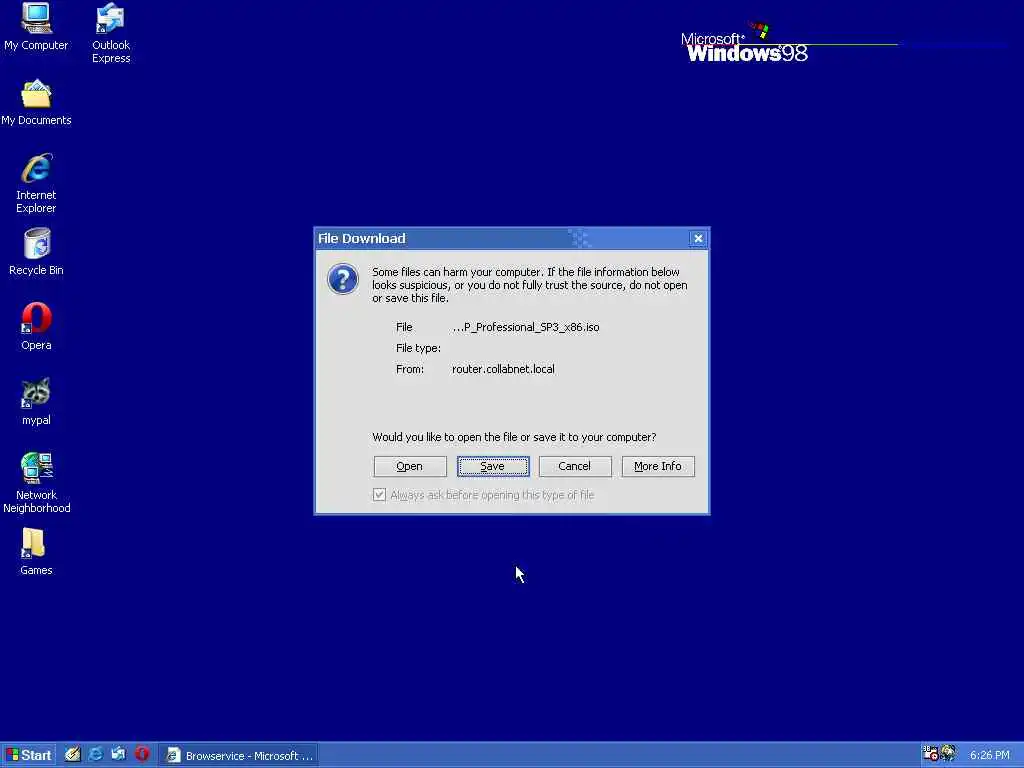Click the router.collabnet.local source text
The width and height of the screenshot is (1024, 768).
(503, 369)
